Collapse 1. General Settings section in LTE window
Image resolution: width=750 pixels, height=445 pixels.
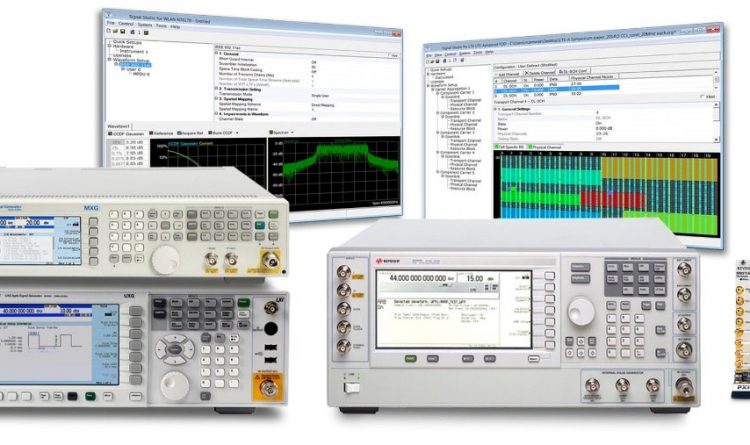click(496, 109)
